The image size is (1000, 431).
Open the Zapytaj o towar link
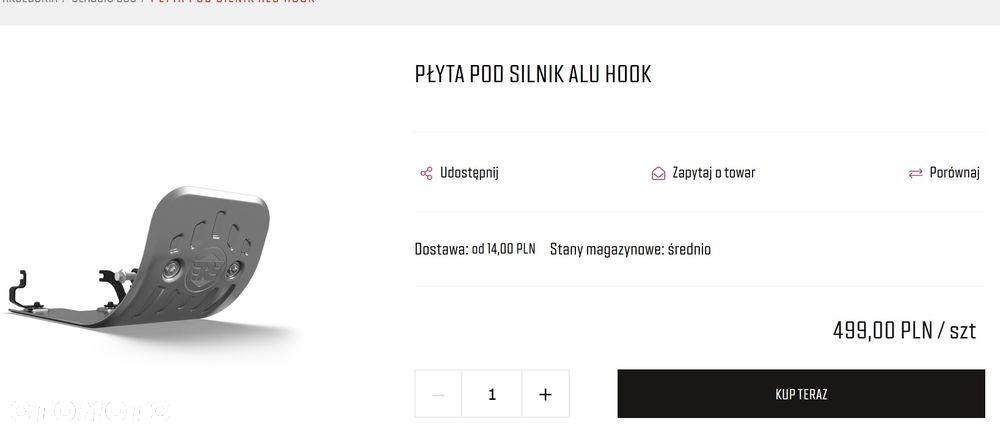coord(713,173)
